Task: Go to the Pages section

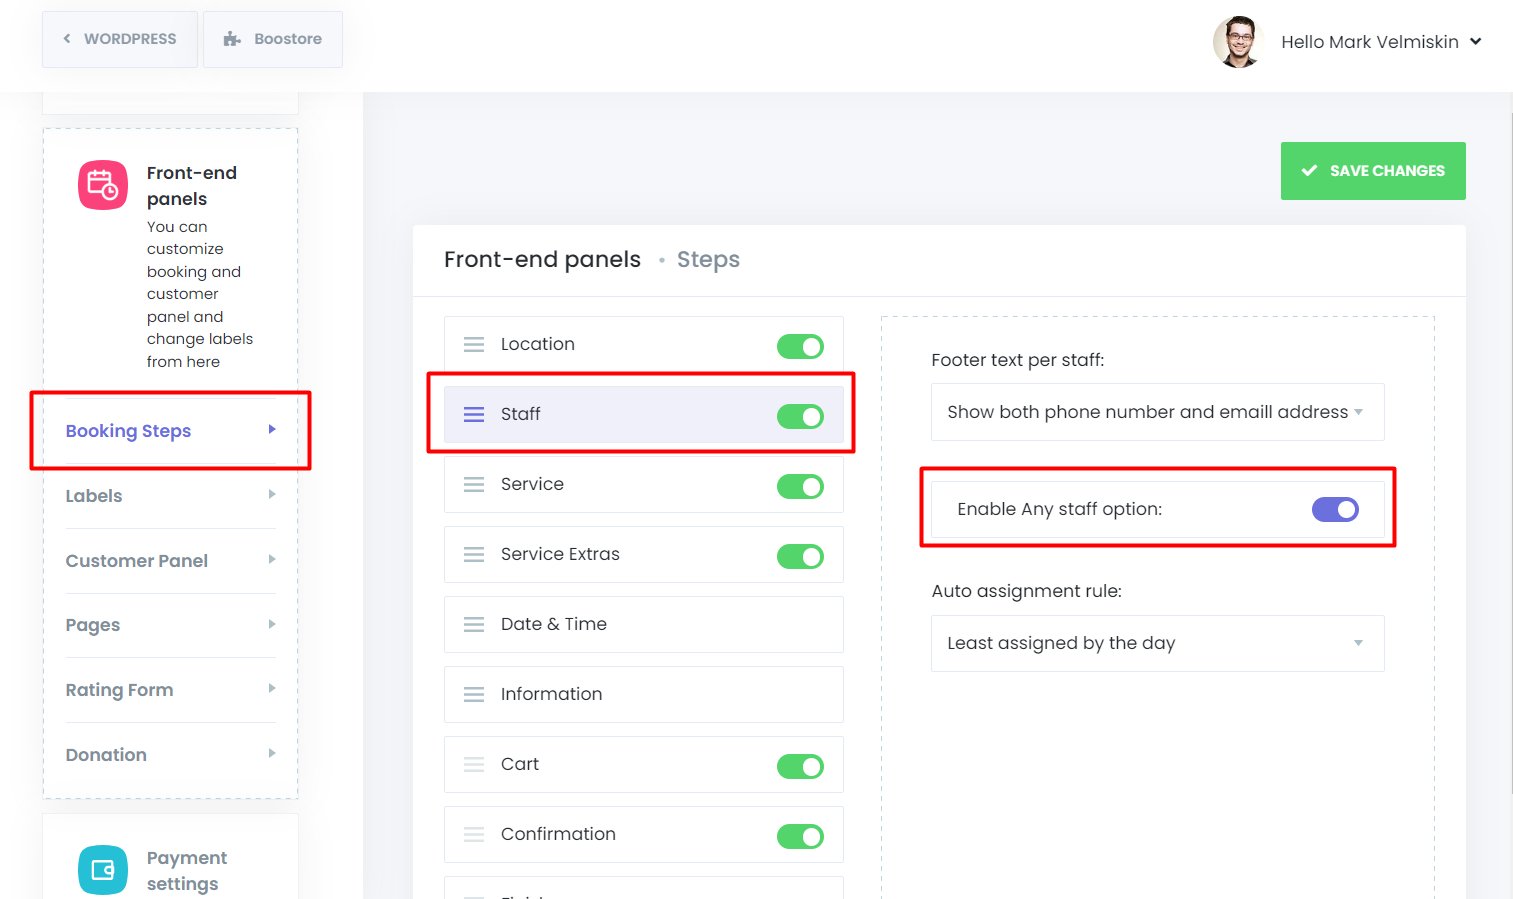Action: coord(171,625)
